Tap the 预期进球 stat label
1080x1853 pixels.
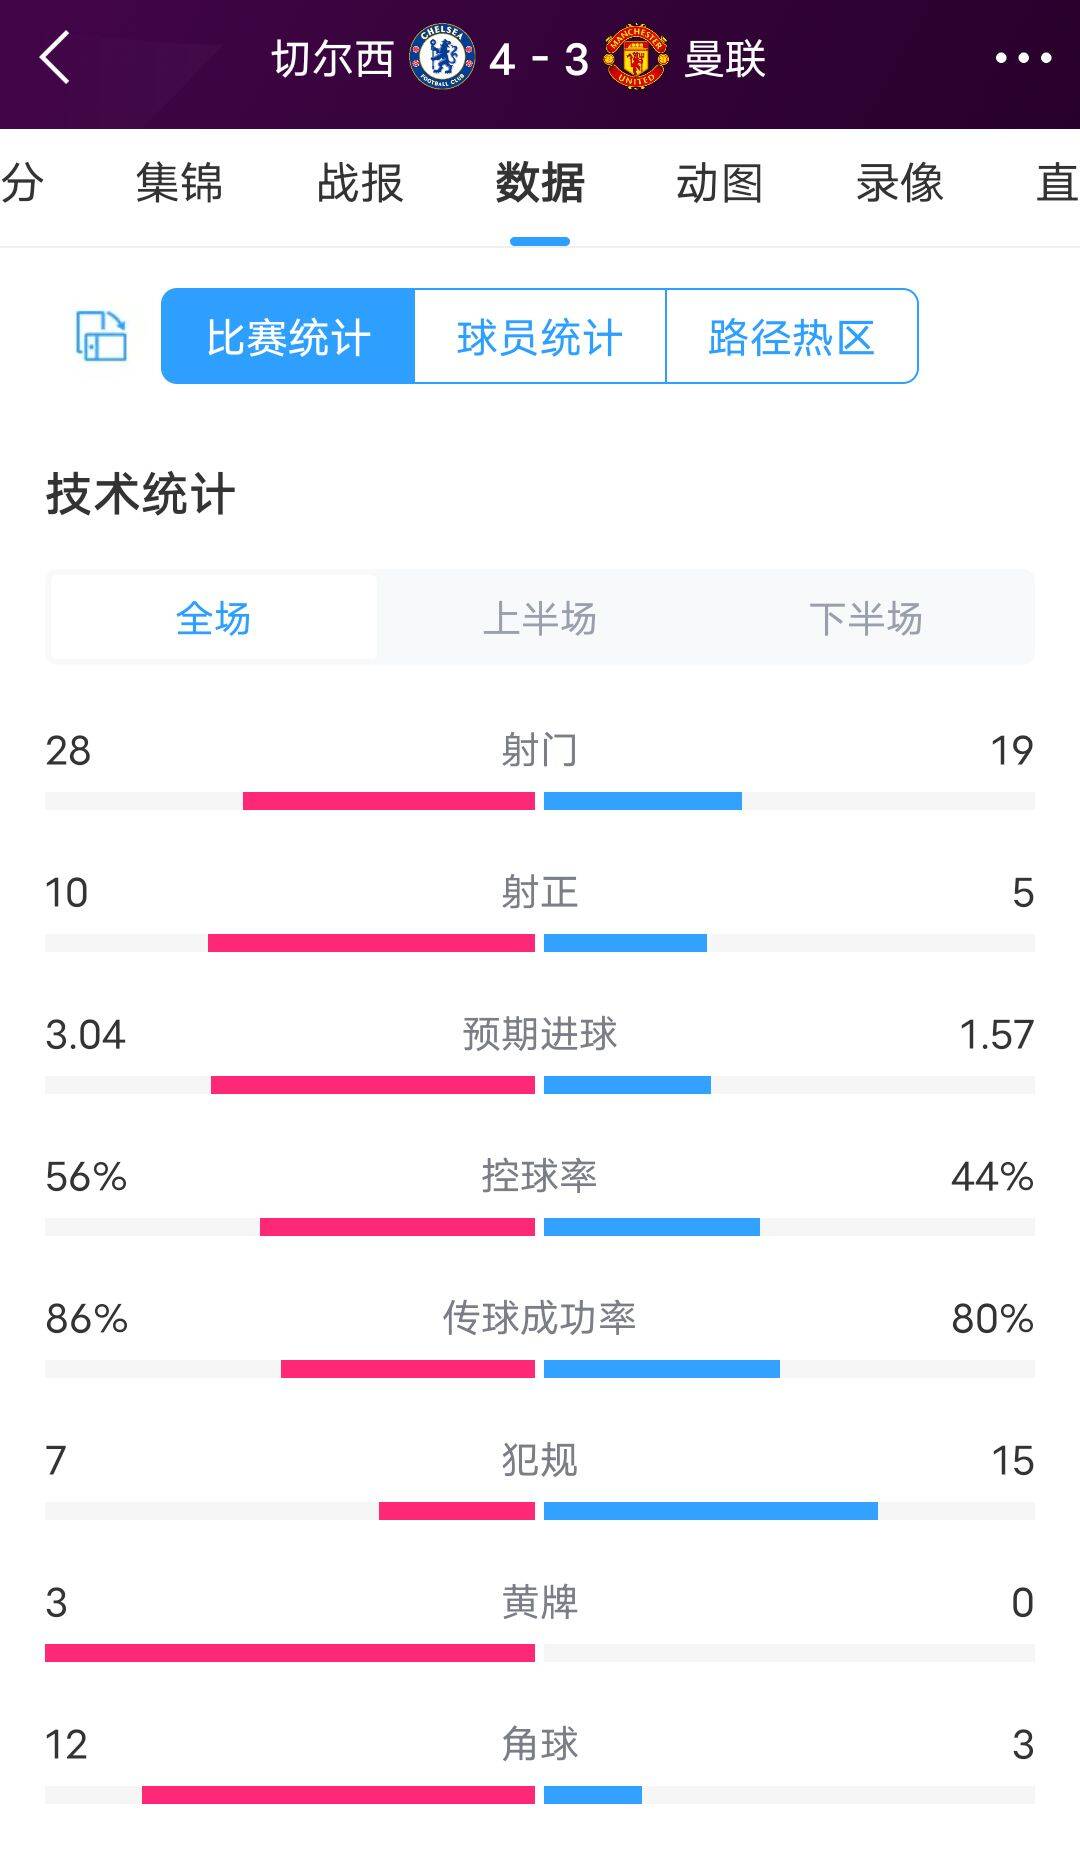(540, 1034)
